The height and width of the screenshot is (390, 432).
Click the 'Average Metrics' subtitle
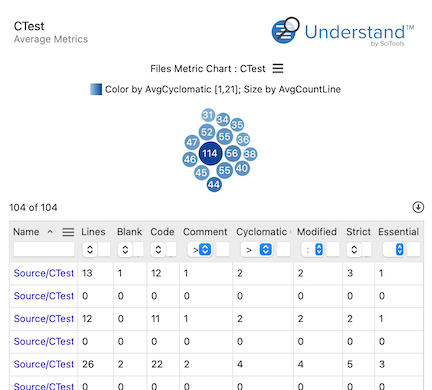[x=51, y=39]
